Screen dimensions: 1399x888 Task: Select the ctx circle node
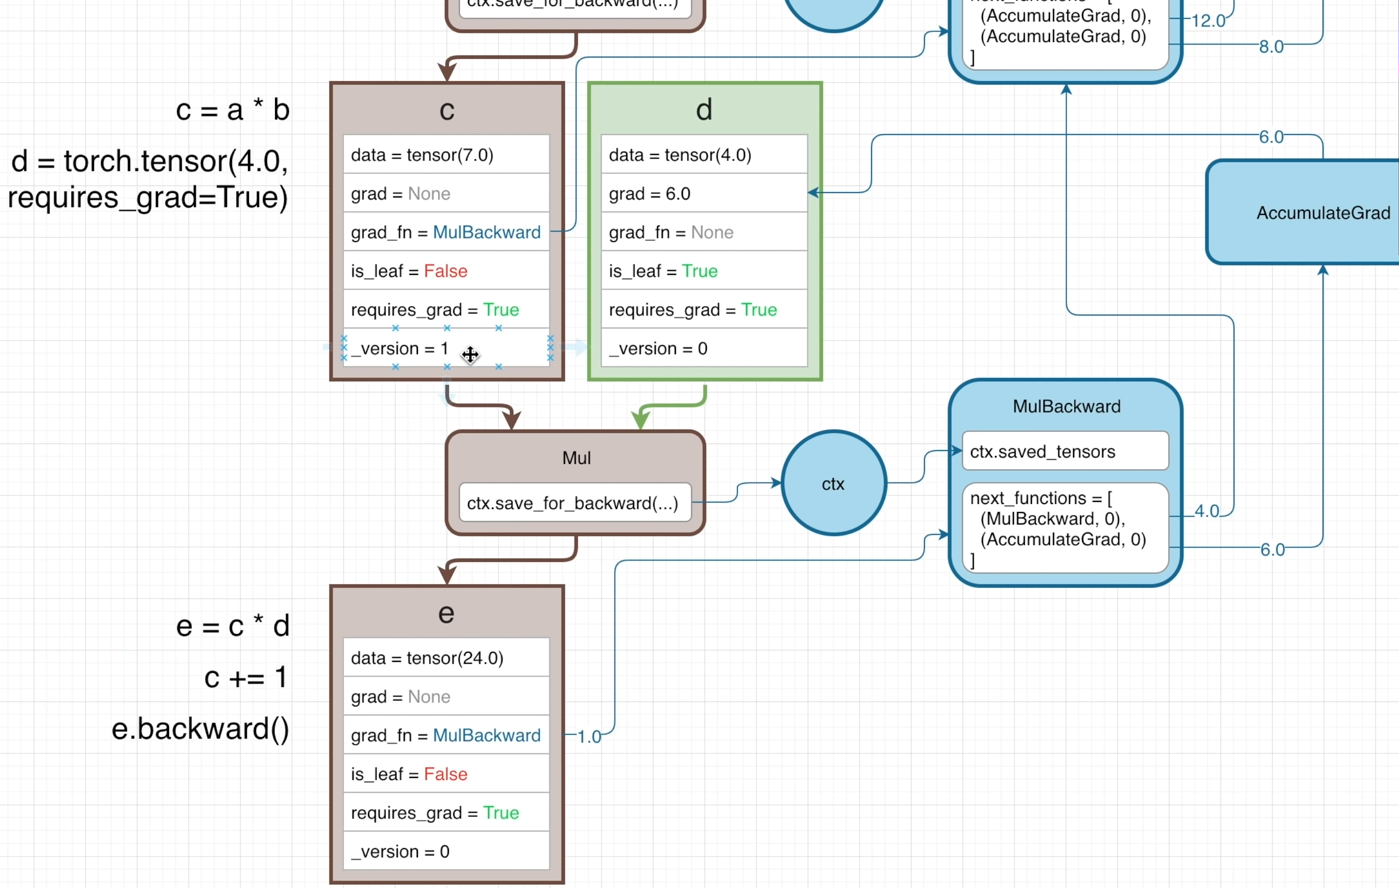(833, 484)
